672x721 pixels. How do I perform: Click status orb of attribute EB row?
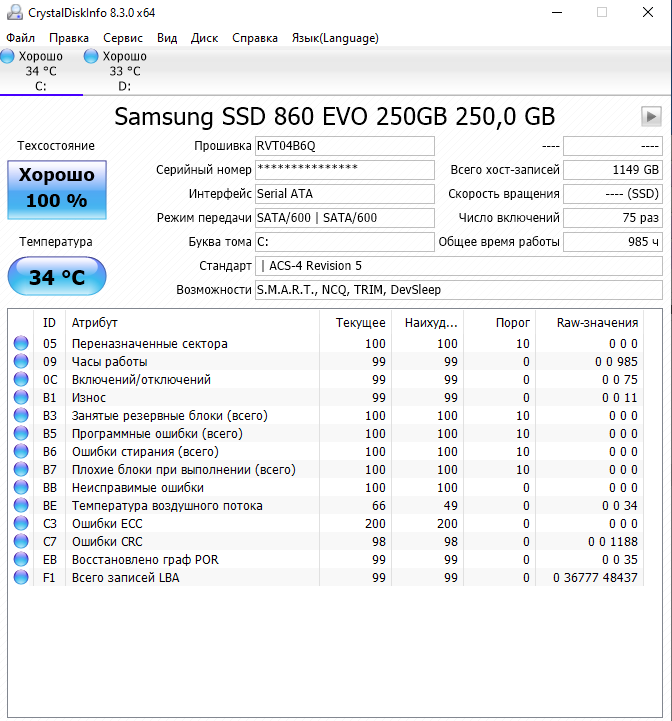[21, 559]
